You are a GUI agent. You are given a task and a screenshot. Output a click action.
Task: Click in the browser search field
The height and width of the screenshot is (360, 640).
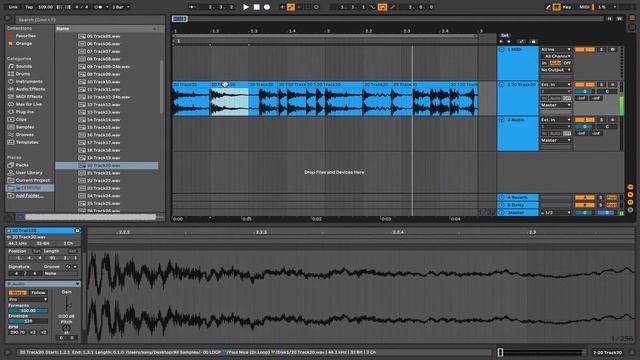89,19
